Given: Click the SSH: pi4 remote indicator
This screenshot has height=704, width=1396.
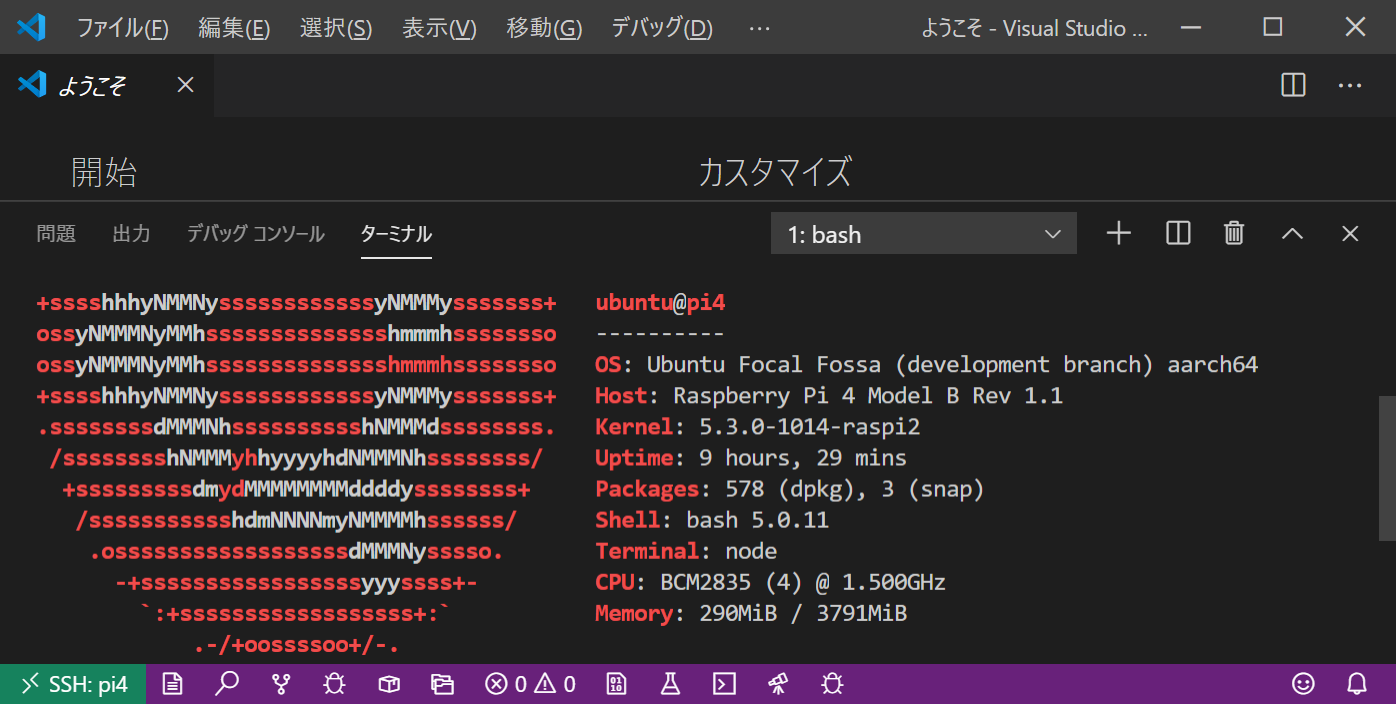Looking at the screenshot, I should 72,684.
